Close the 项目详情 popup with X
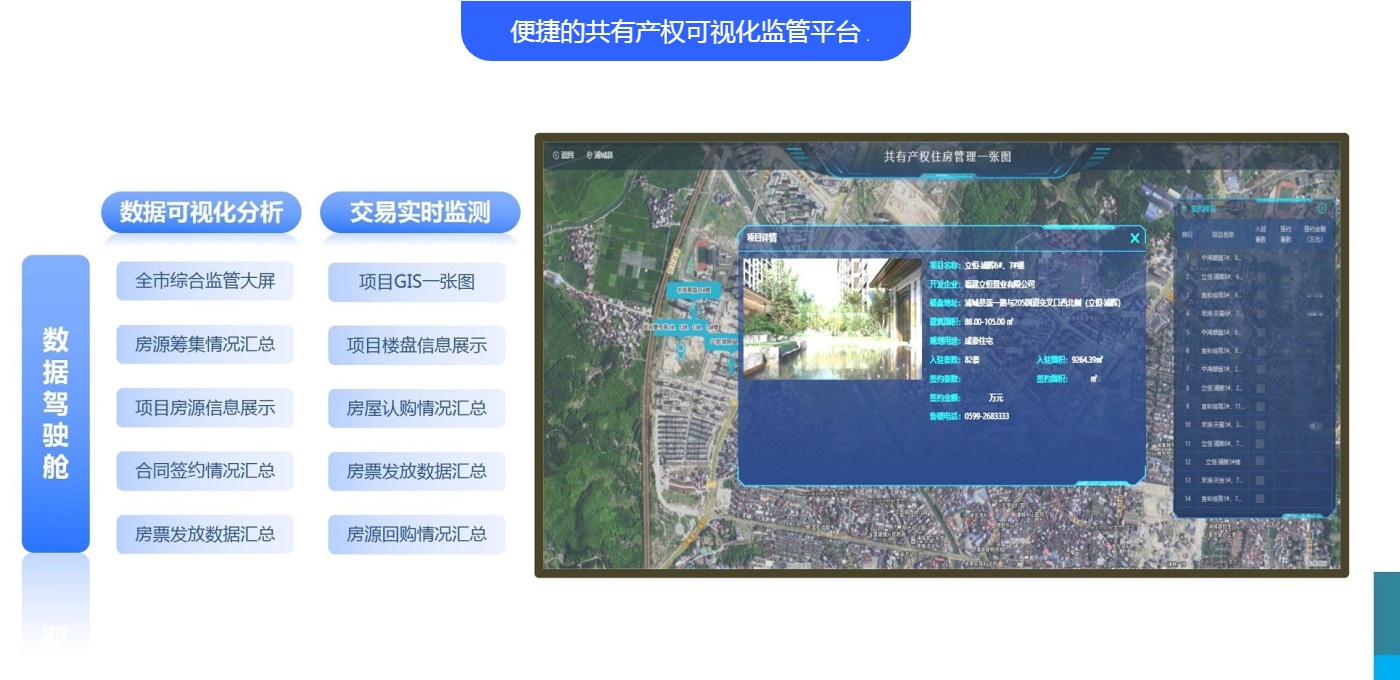This screenshot has width=1400, height=680. (1134, 238)
